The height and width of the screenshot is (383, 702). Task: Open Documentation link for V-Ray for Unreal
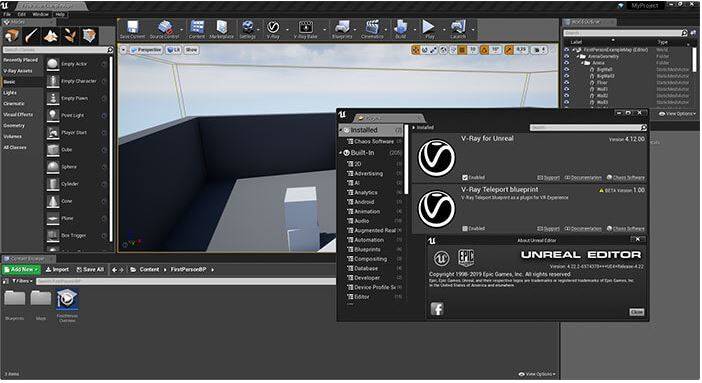click(x=583, y=177)
